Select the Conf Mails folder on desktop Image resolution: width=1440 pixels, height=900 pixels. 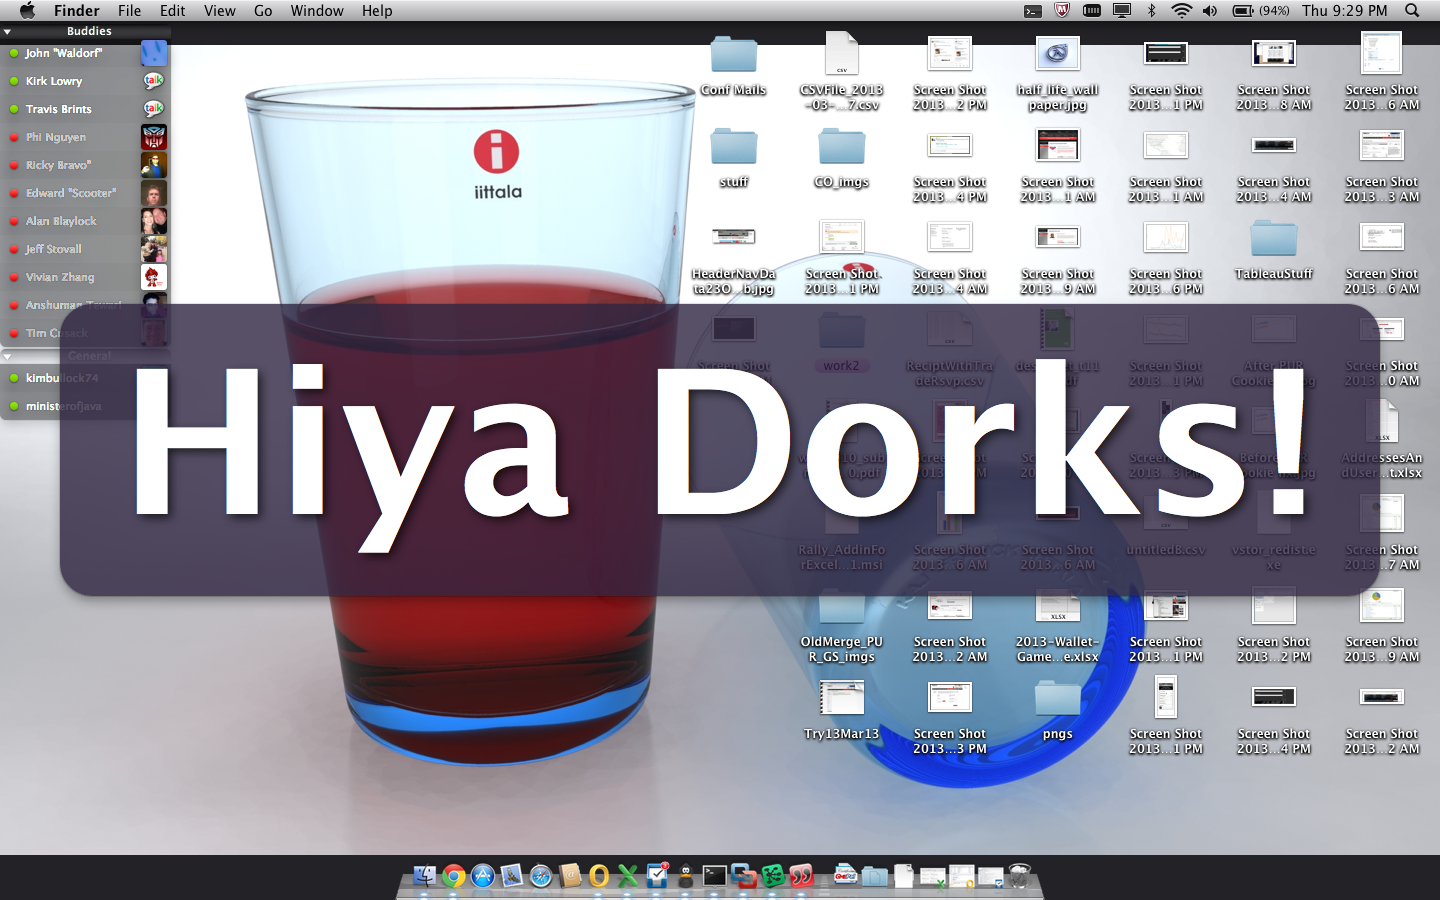click(734, 65)
